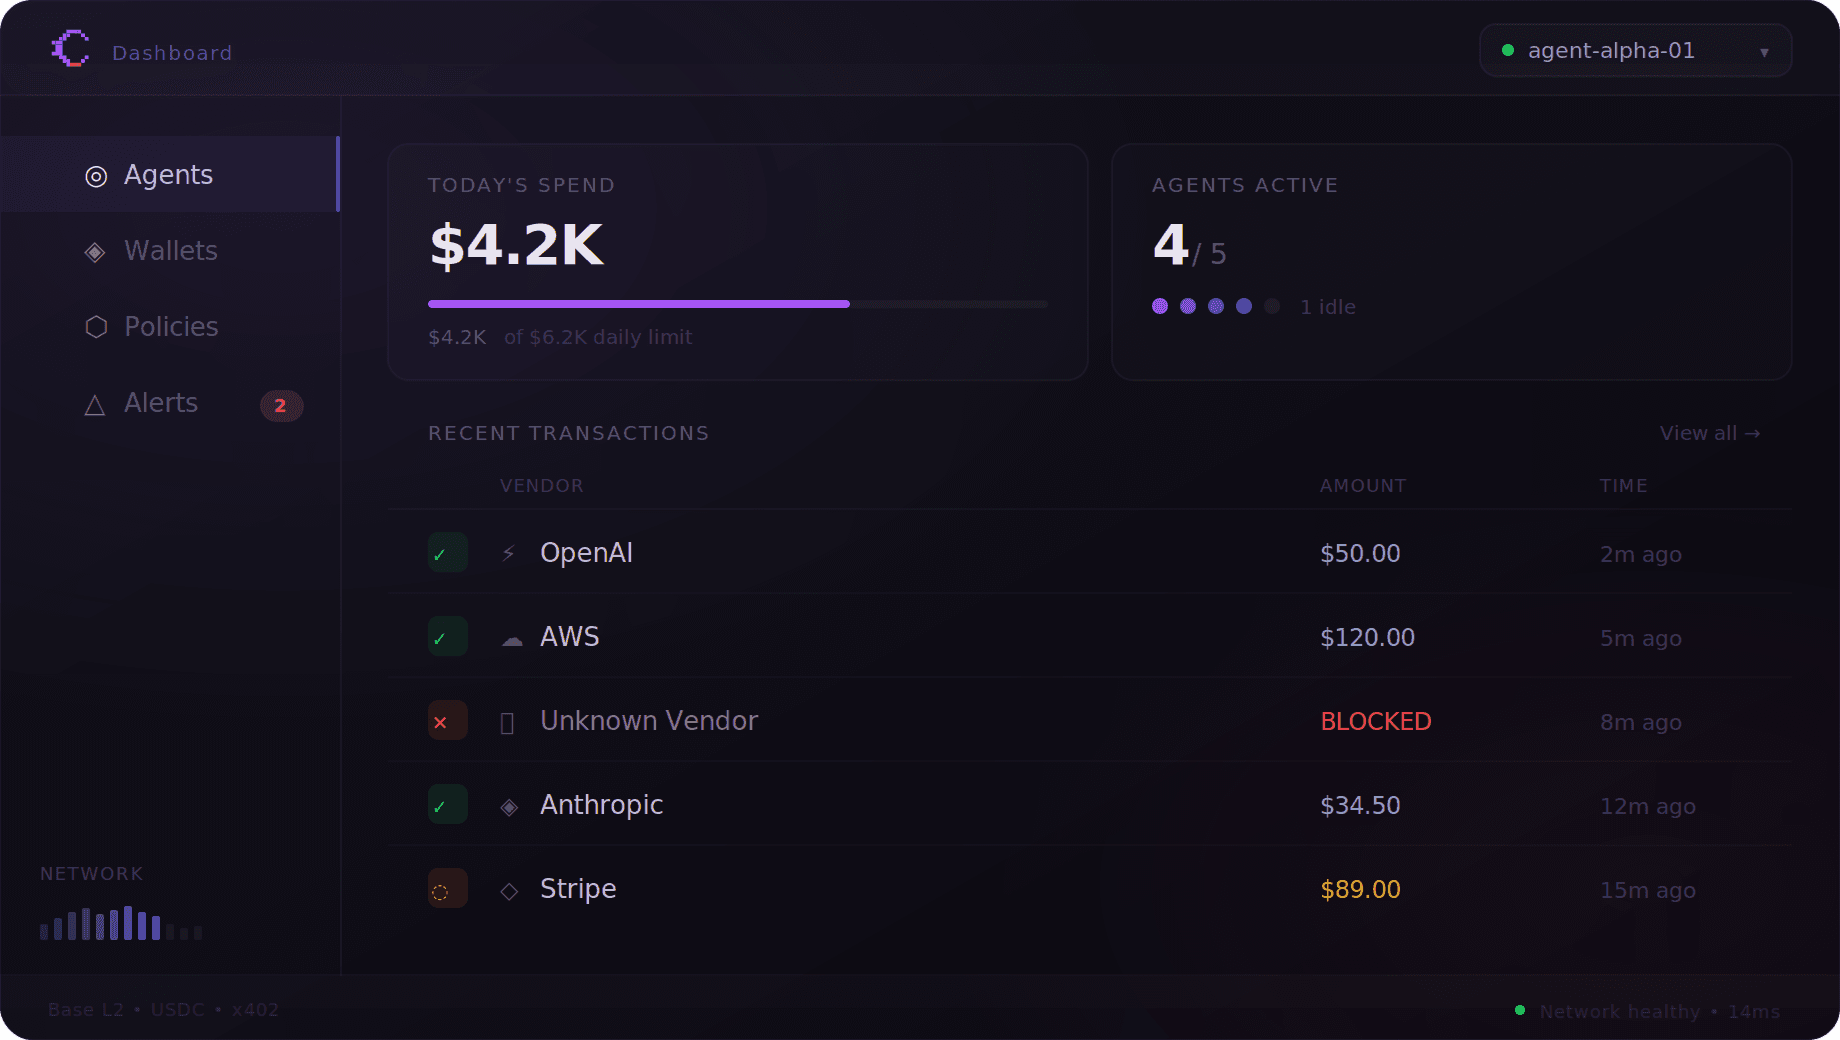Follow the Network healthy status link
1840x1040 pixels.
point(1620,1011)
